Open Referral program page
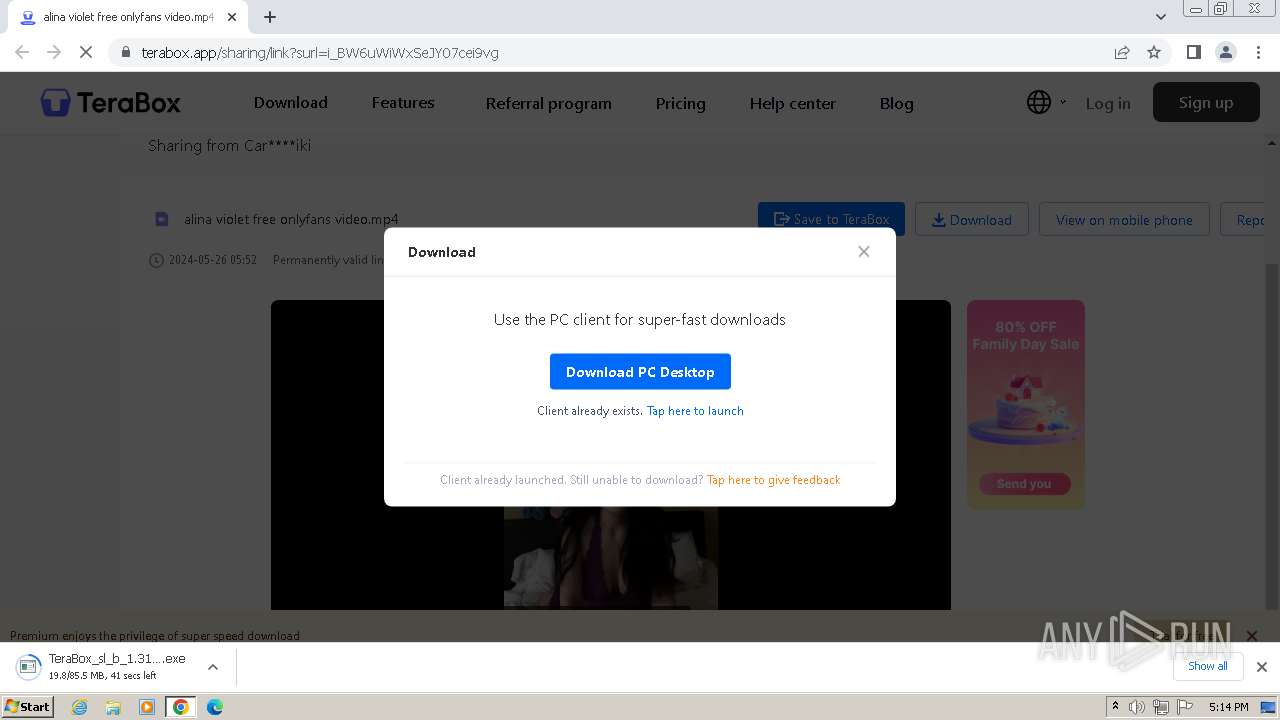Viewport: 1280px width, 720px height. click(548, 103)
